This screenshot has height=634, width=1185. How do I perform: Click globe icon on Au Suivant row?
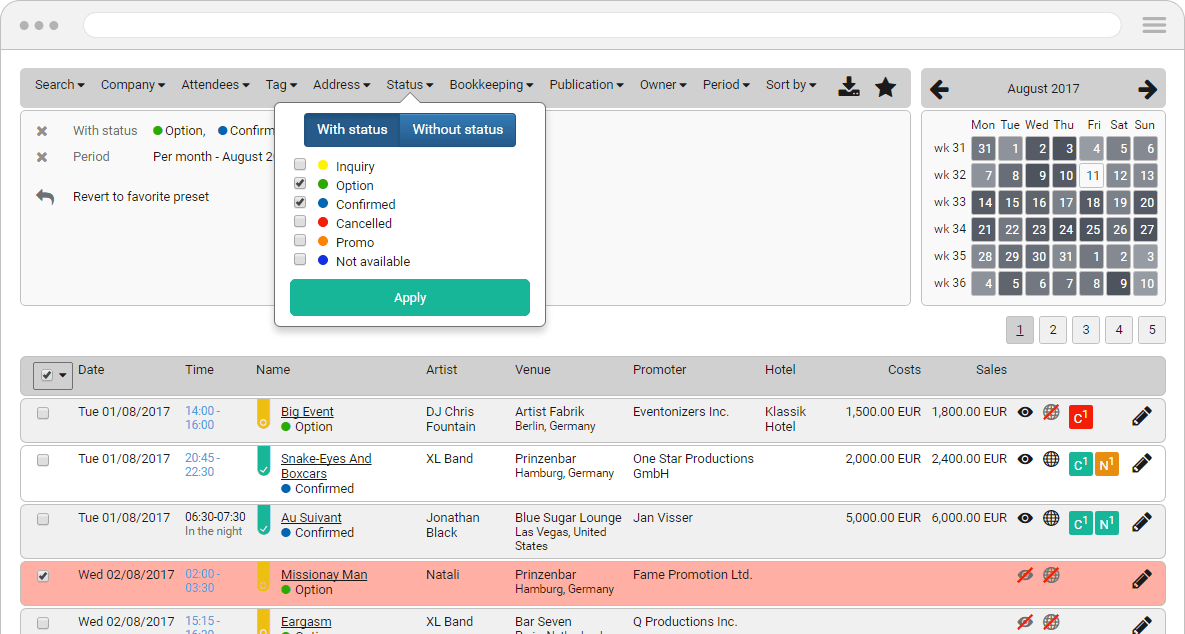(x=1051, y=518)
